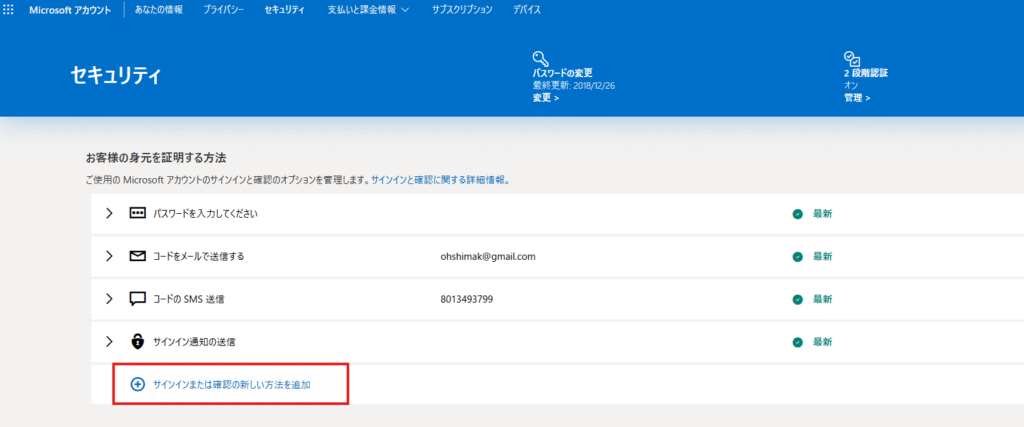Open the あなたの情報 tab
1024x427 pixels.
click(x=159, y=10)
